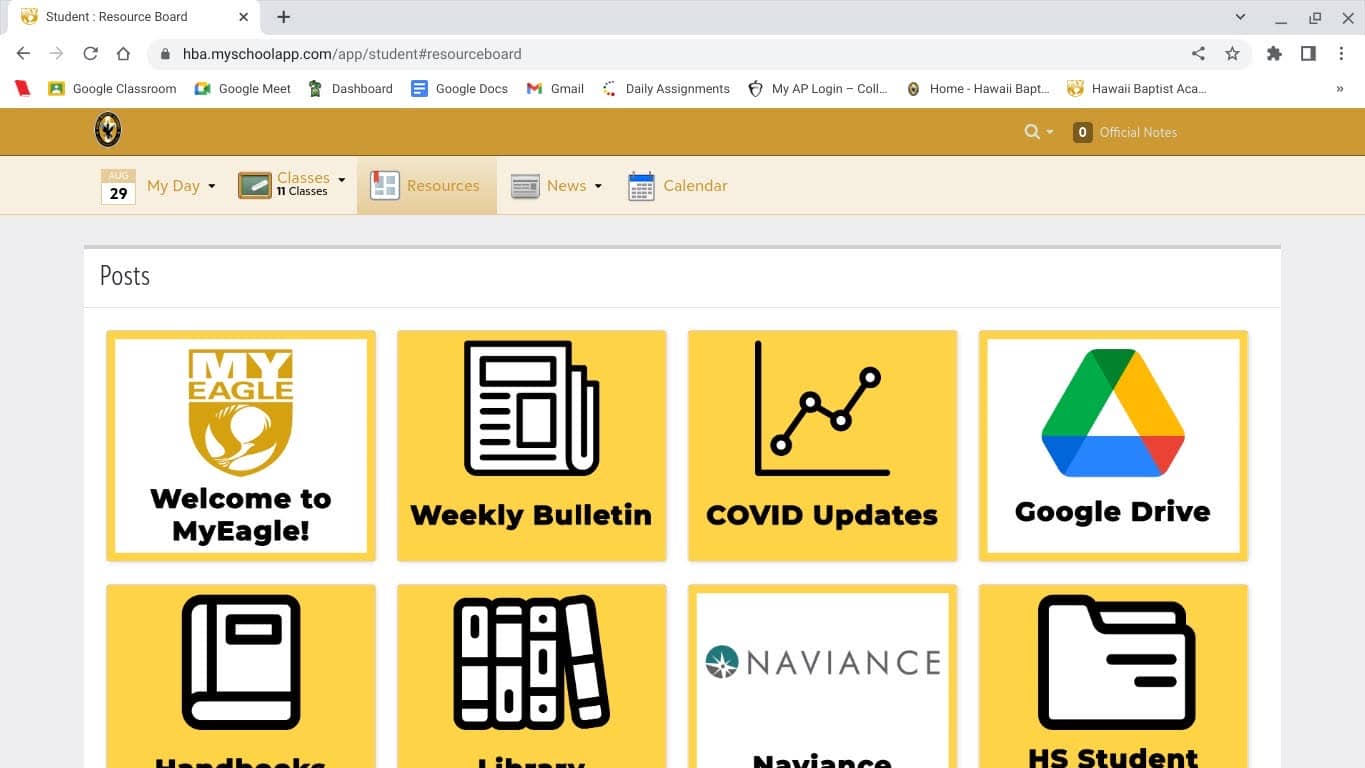Toggle the browser side panel

[1308, 54]
